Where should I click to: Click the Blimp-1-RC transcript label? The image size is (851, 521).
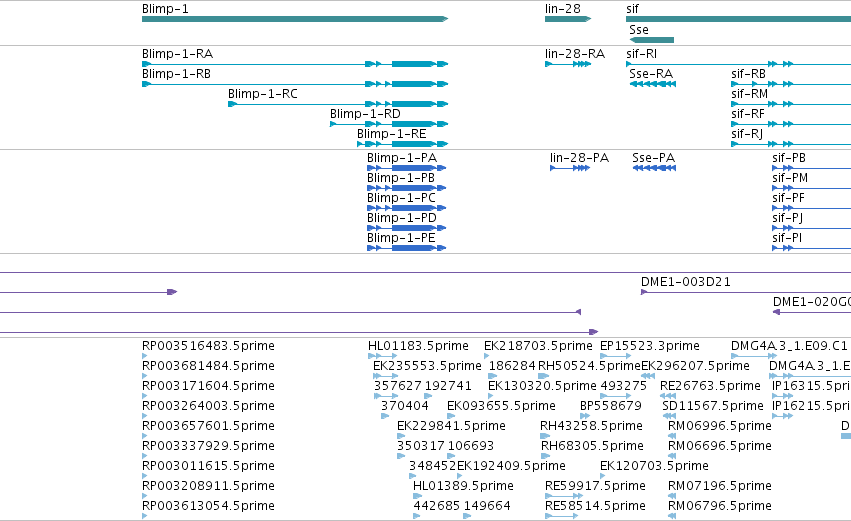[x=263, y=94]
